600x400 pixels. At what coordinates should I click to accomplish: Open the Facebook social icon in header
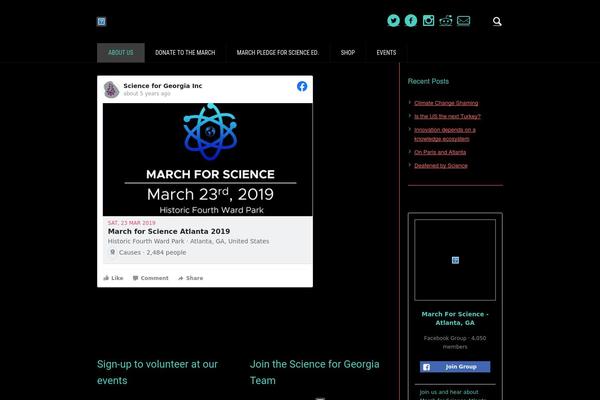pos(411,21)
